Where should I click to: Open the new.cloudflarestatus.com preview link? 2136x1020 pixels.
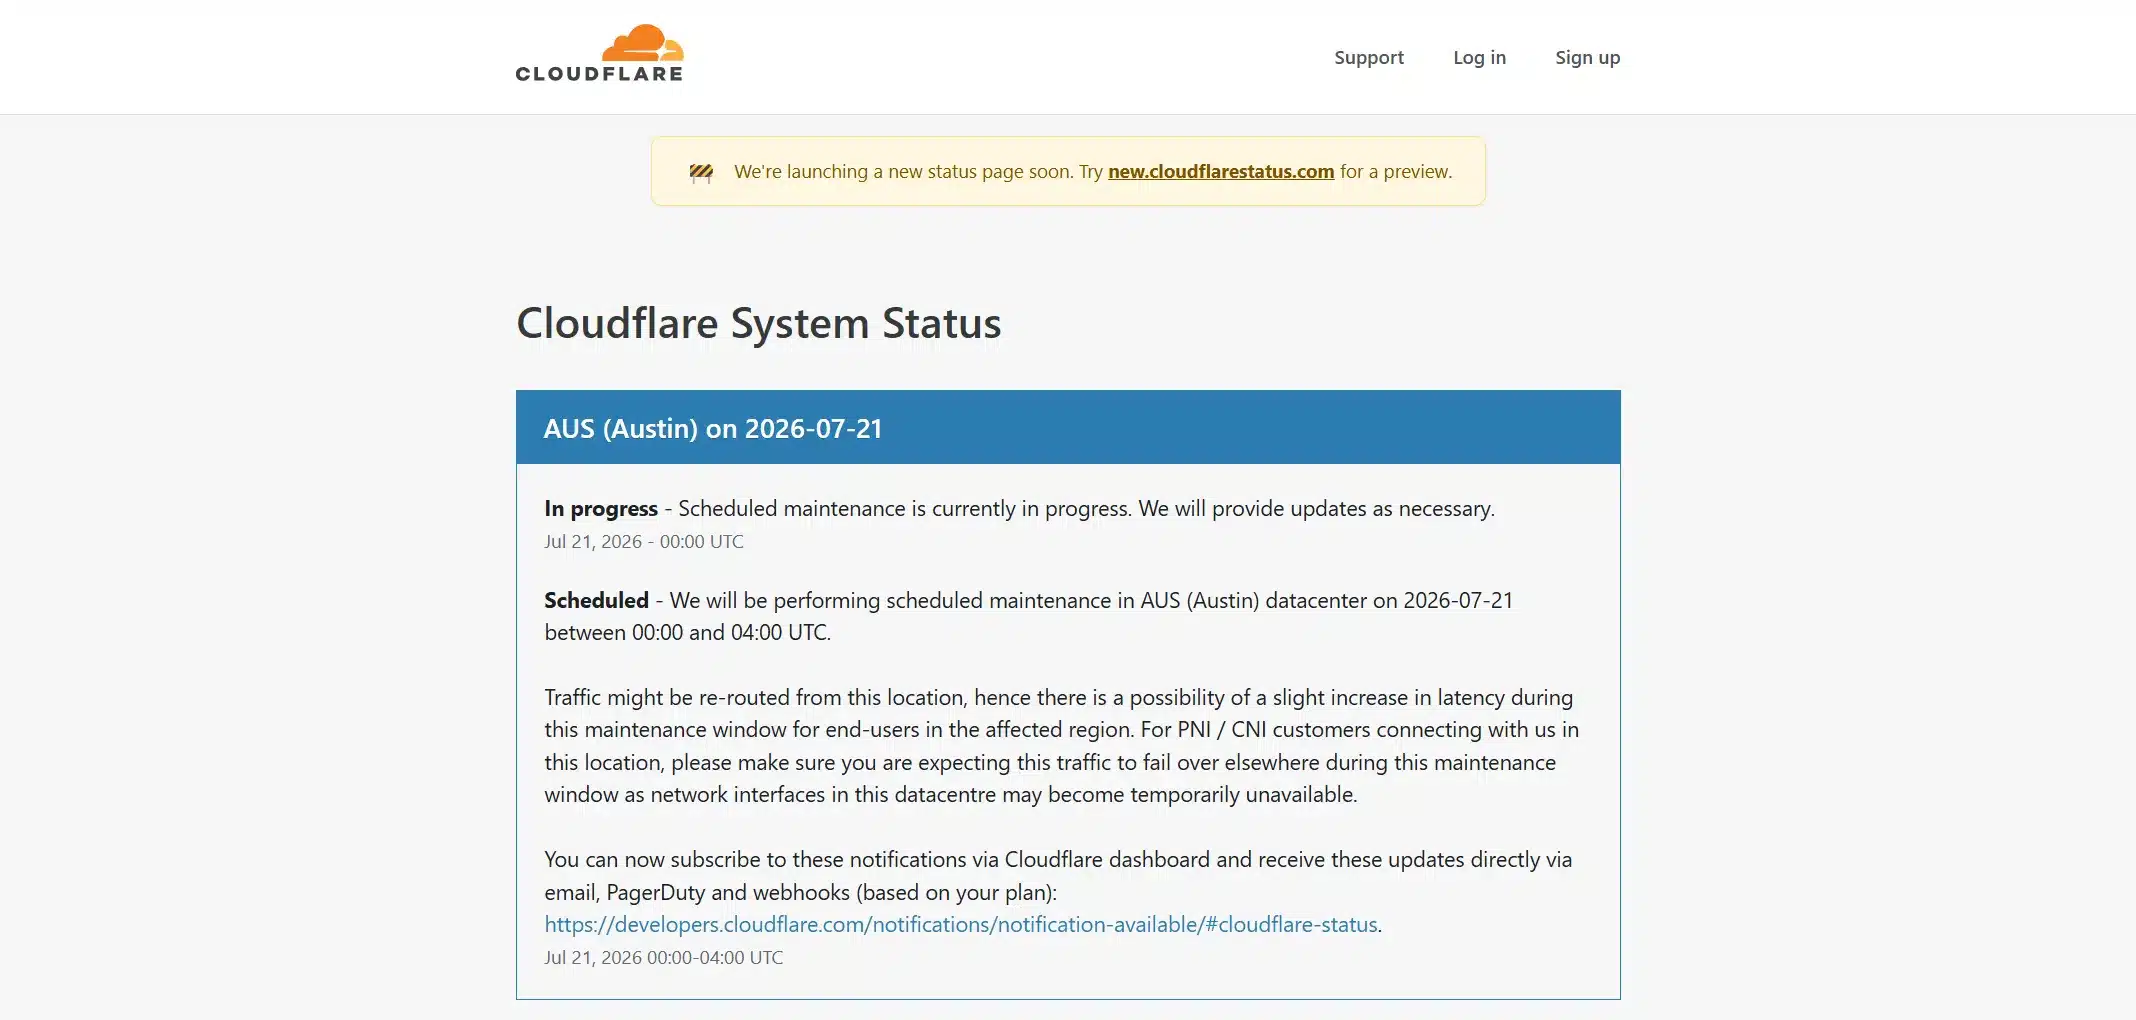coord(1221,171)
